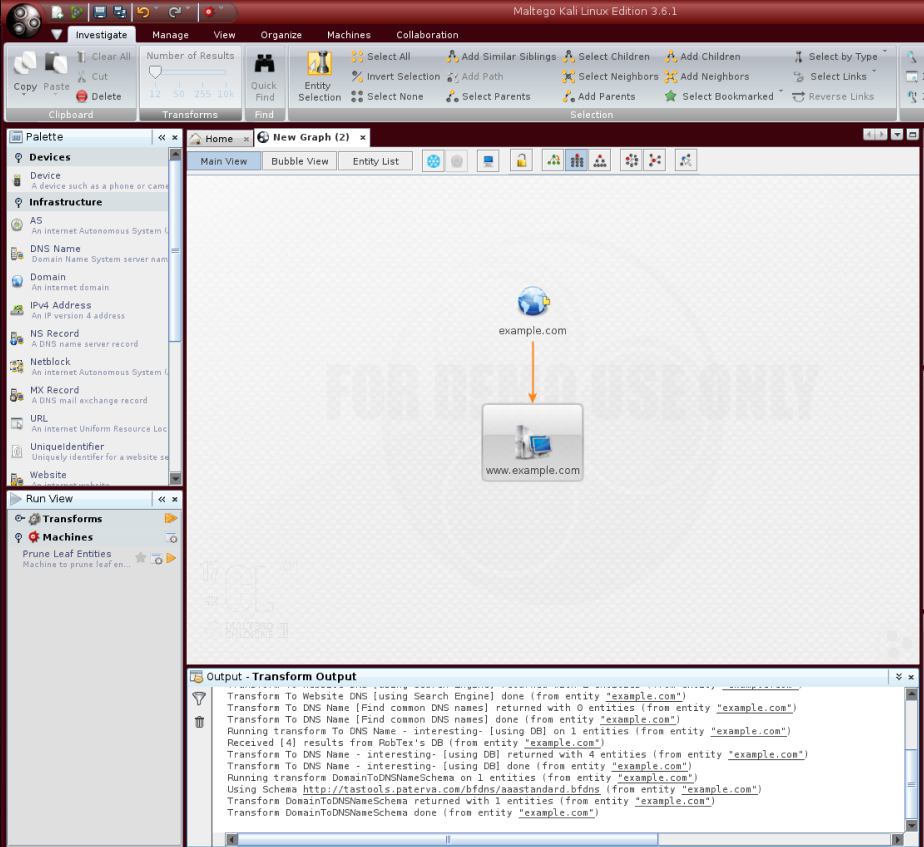Image resolution: width=924 pixels, height=847 pixels.
Task: Clear output with the trash icon
Action: click(199, 722)
